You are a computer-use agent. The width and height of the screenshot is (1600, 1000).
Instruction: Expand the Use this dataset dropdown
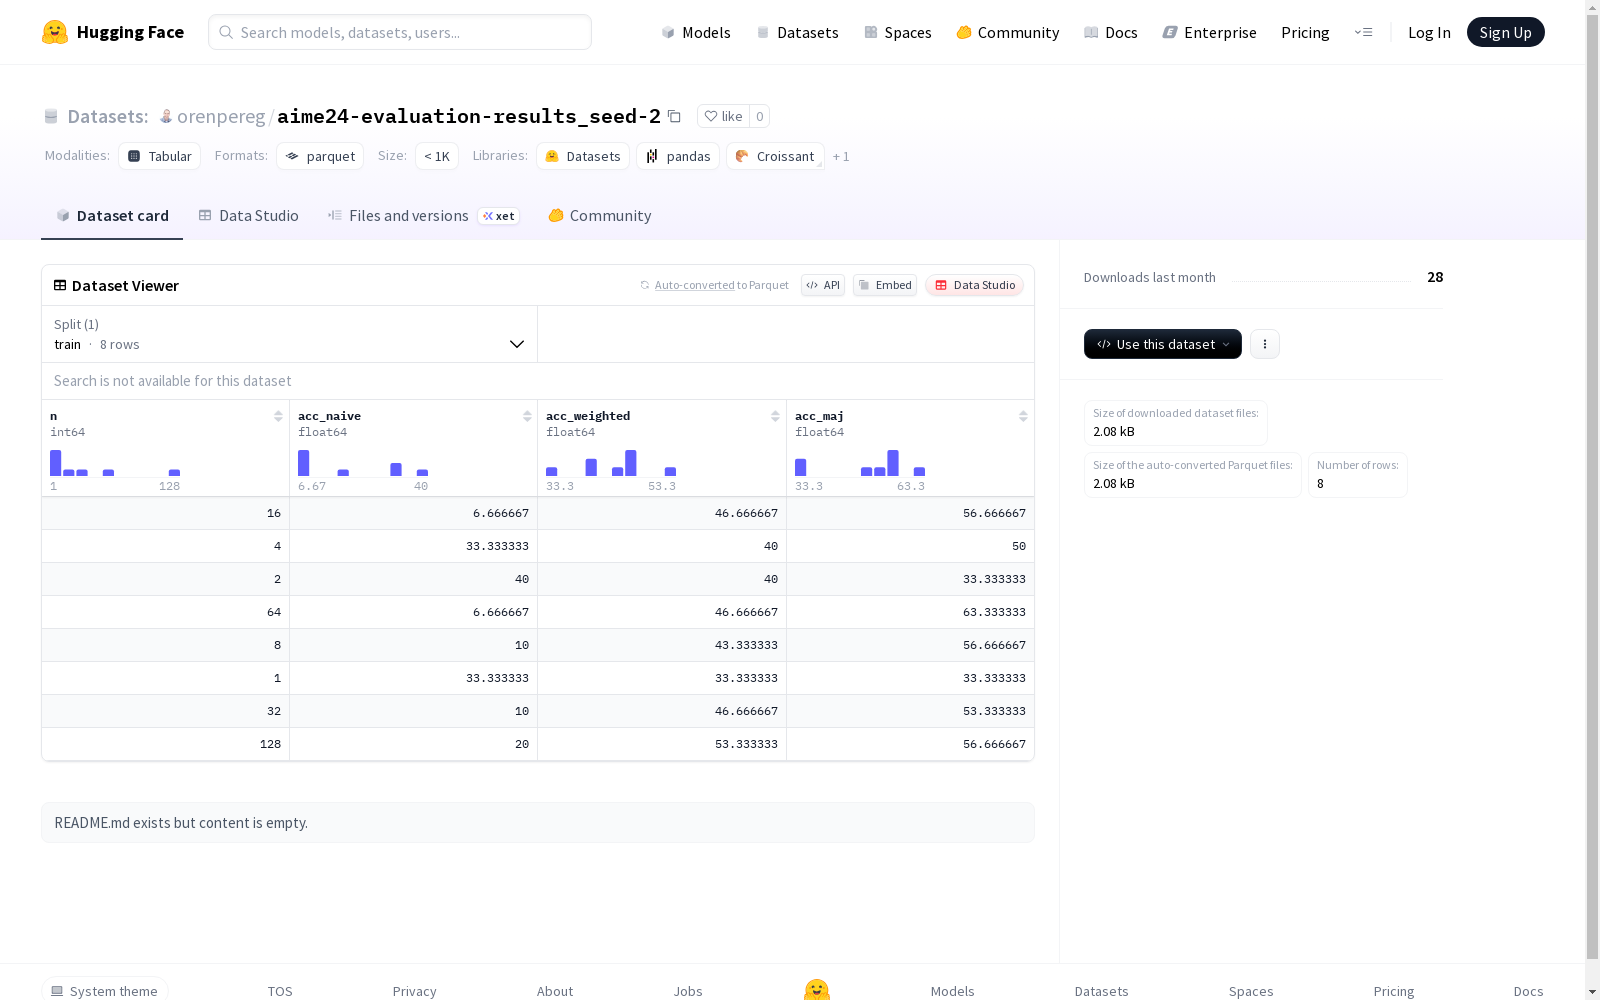pos(1163,344)
